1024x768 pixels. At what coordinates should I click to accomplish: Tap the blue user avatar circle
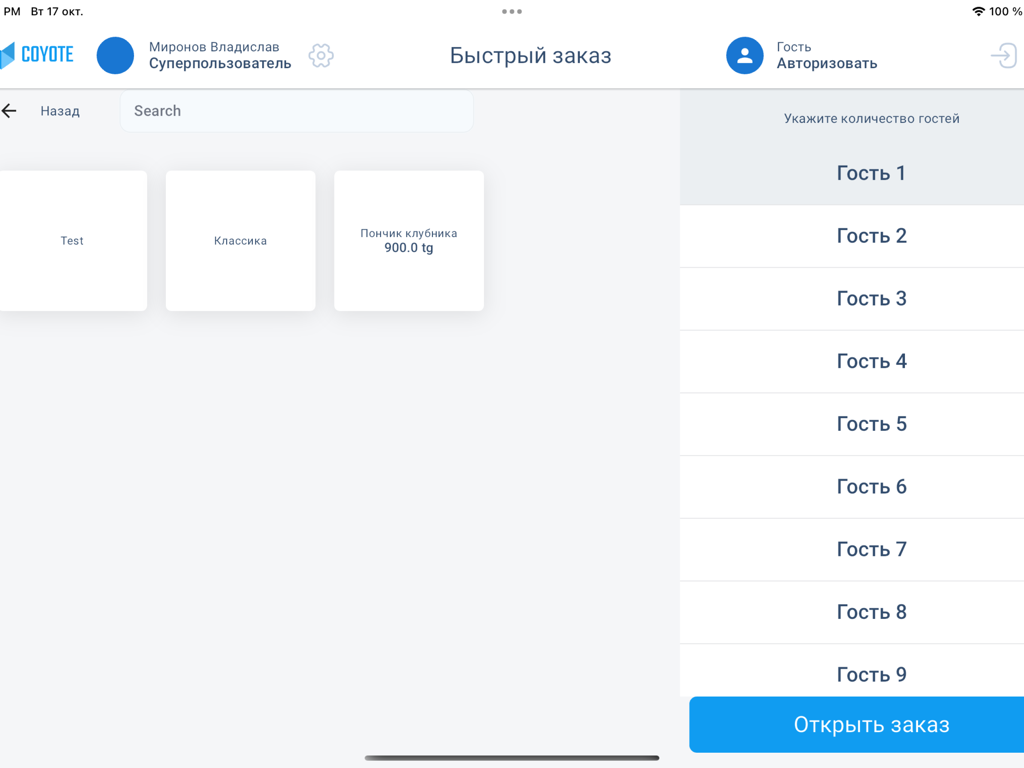coord(115,55)
